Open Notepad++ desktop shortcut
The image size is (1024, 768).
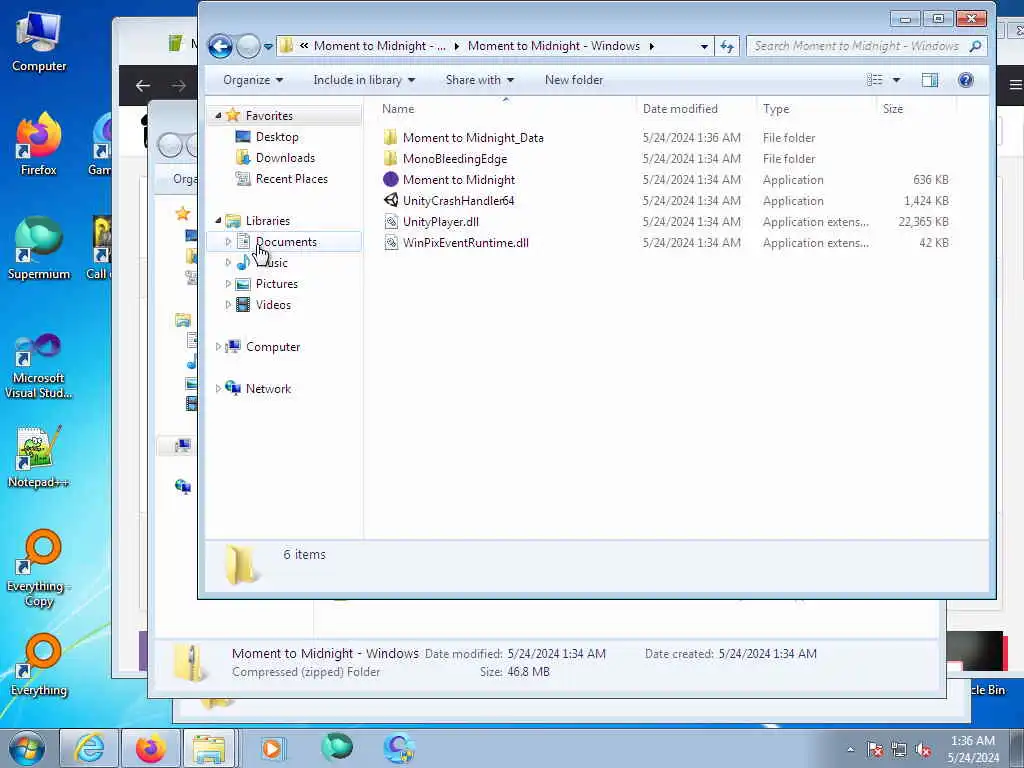pyautogui.click(x=39, y=456)
